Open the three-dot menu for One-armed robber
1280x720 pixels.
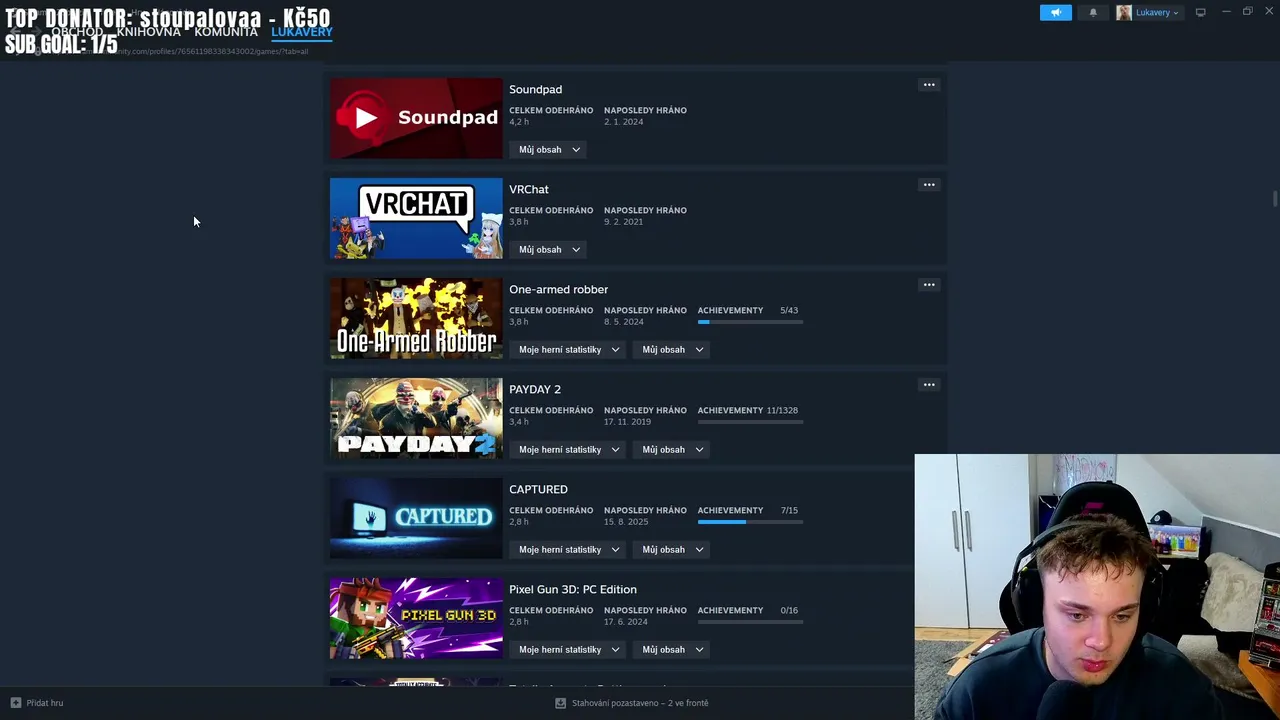(929, 285)
